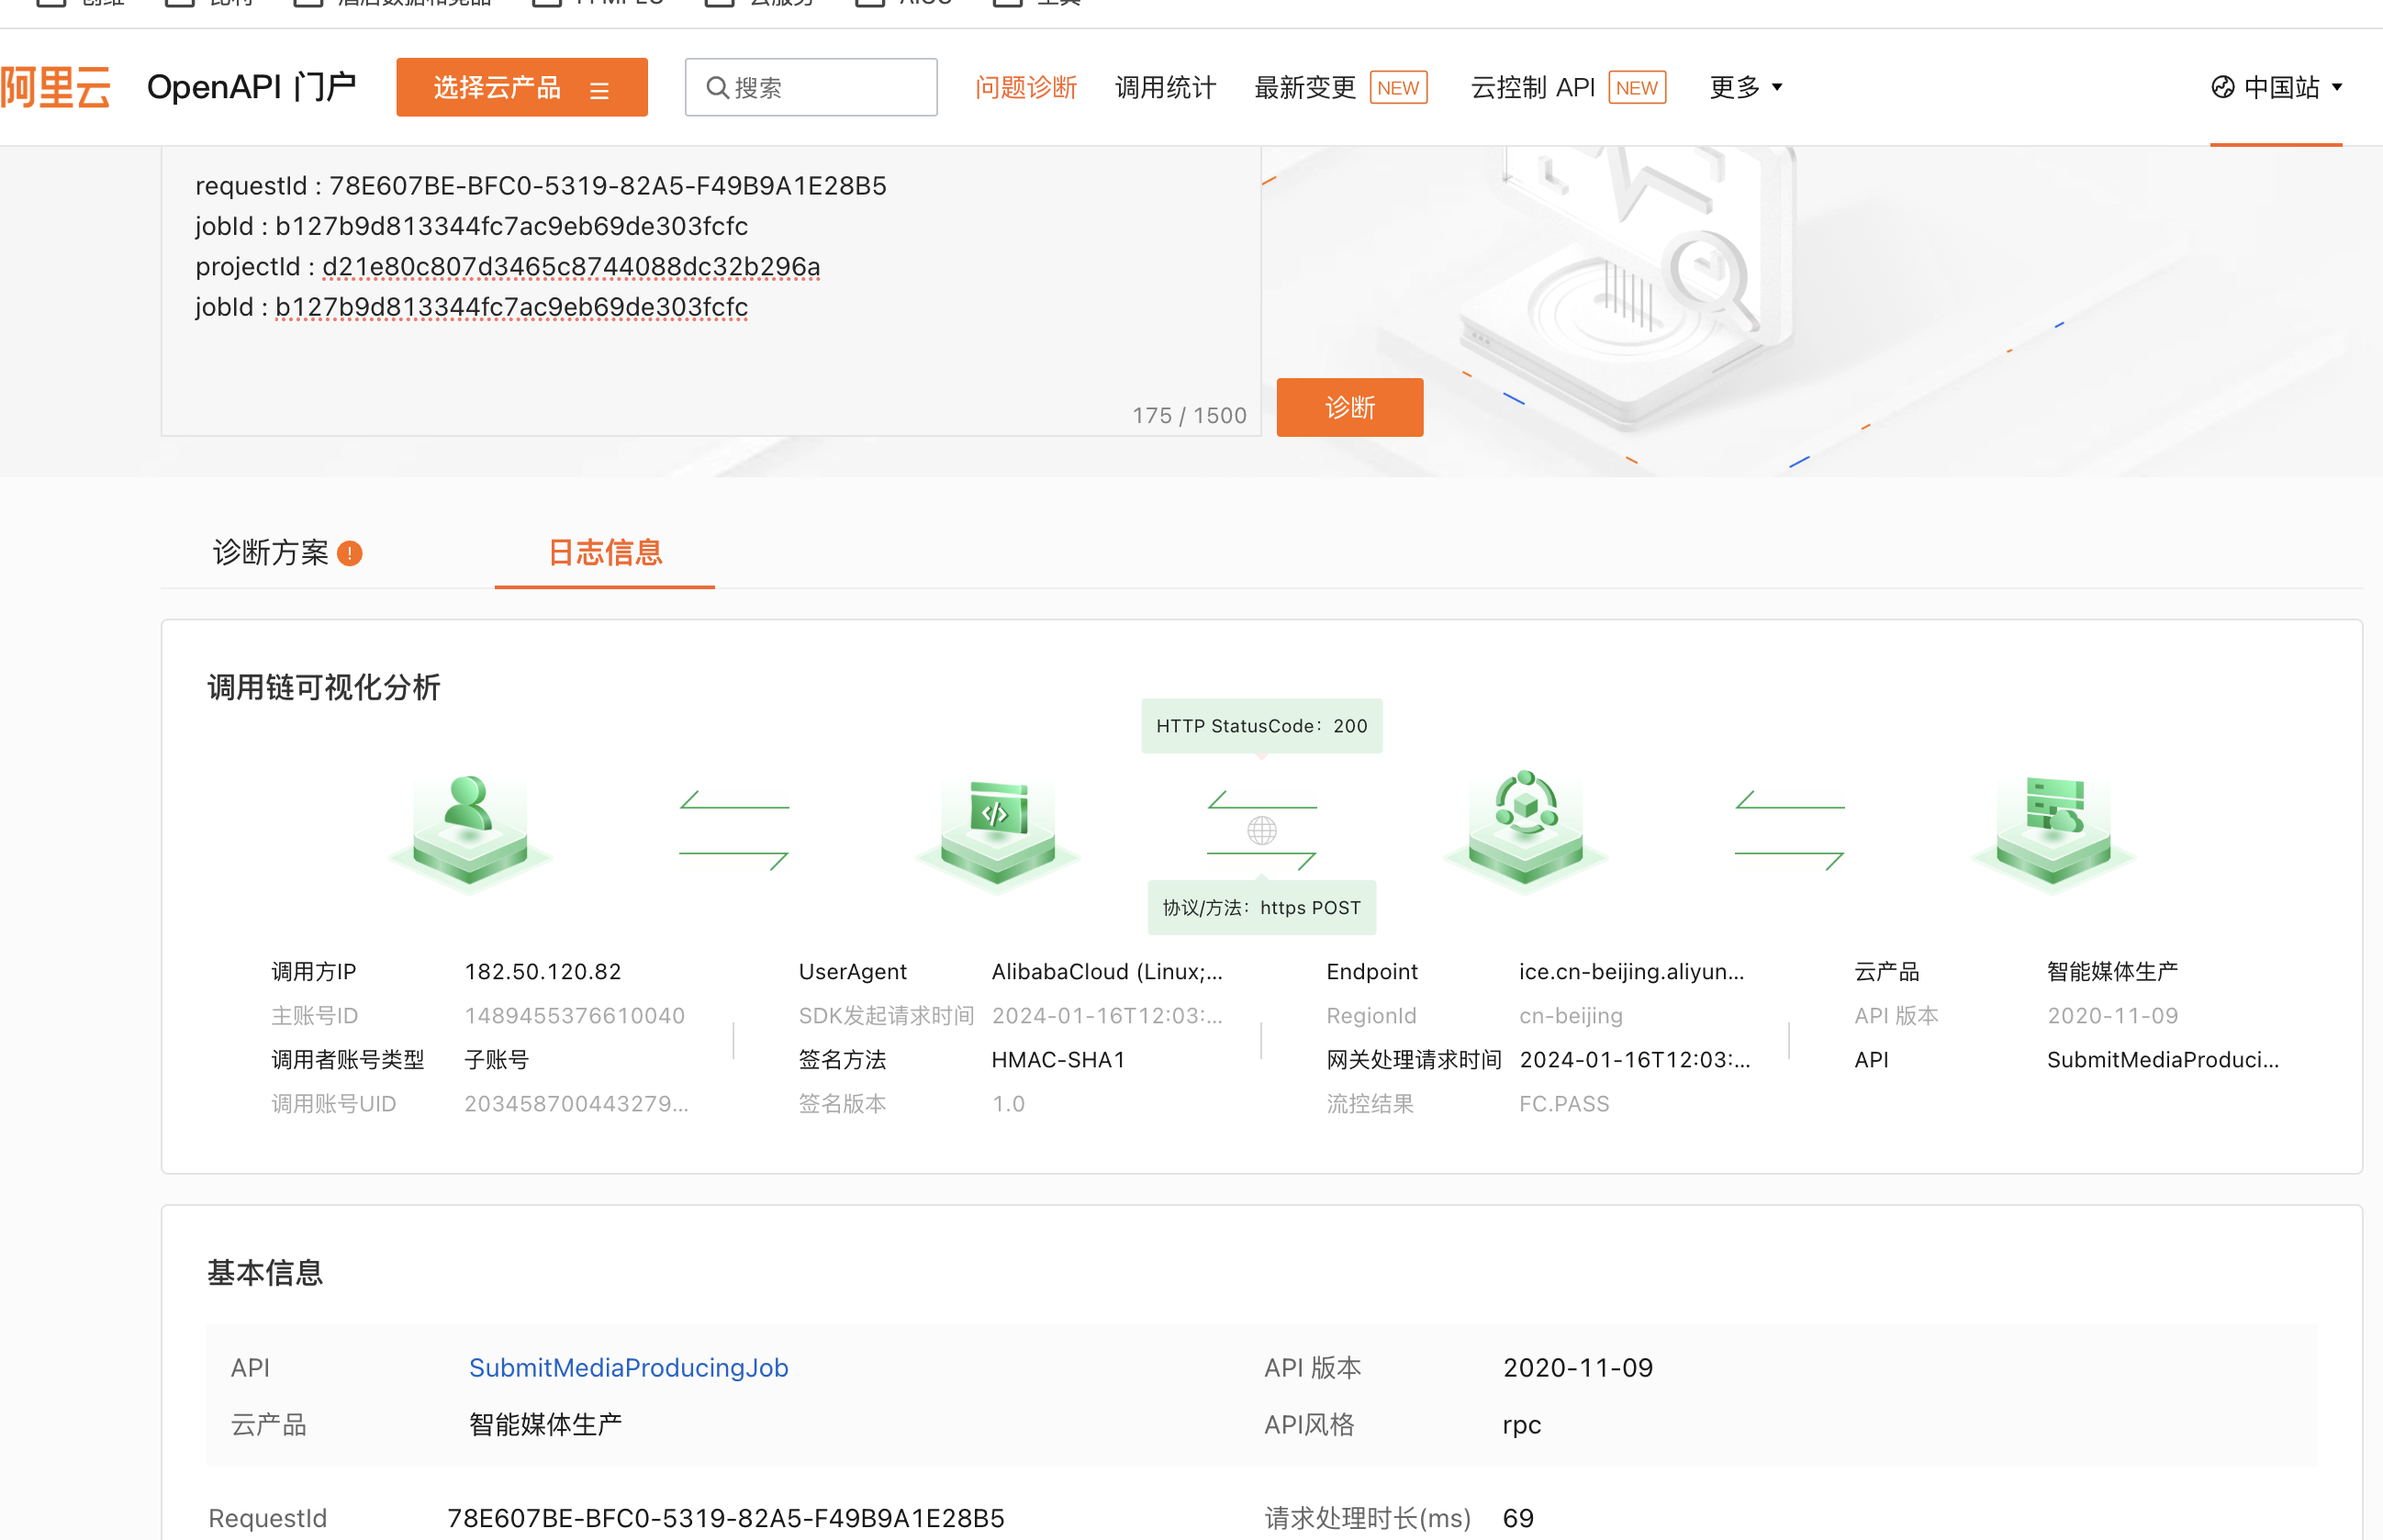Click inside the diagnosis text area
The width and height of the screenshot is (2383, 1540).
pyautogui.click(x=711, y=290)
